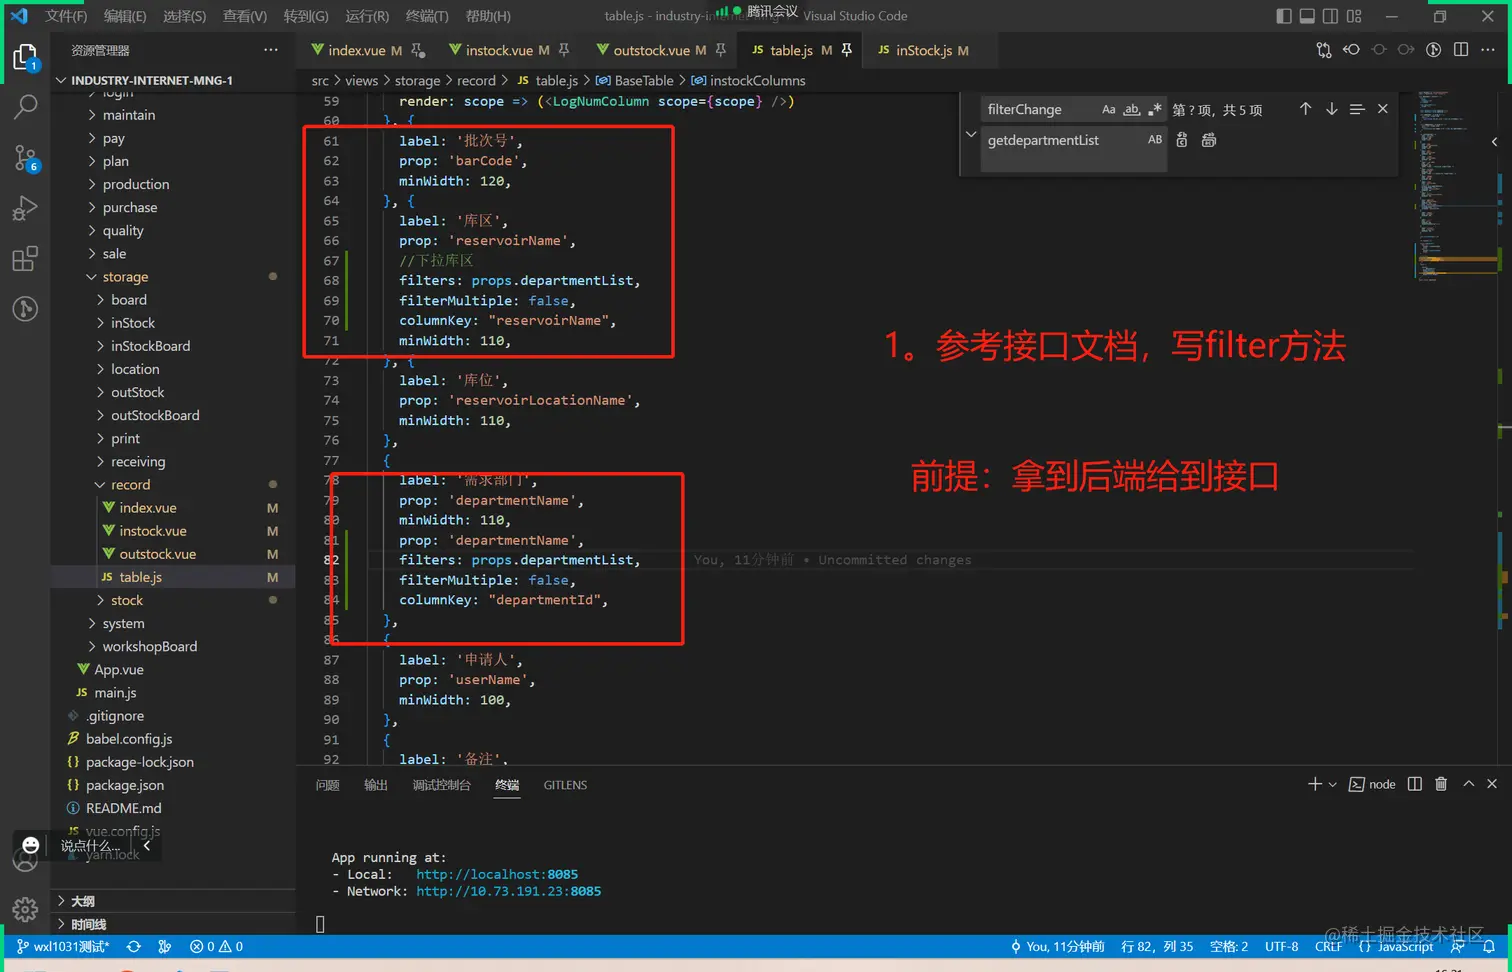Image resolution: width=1512 pixels, height=972 pixels.
Task: Open the terminal launch profile dropdown
Action: pos(1333,785)
